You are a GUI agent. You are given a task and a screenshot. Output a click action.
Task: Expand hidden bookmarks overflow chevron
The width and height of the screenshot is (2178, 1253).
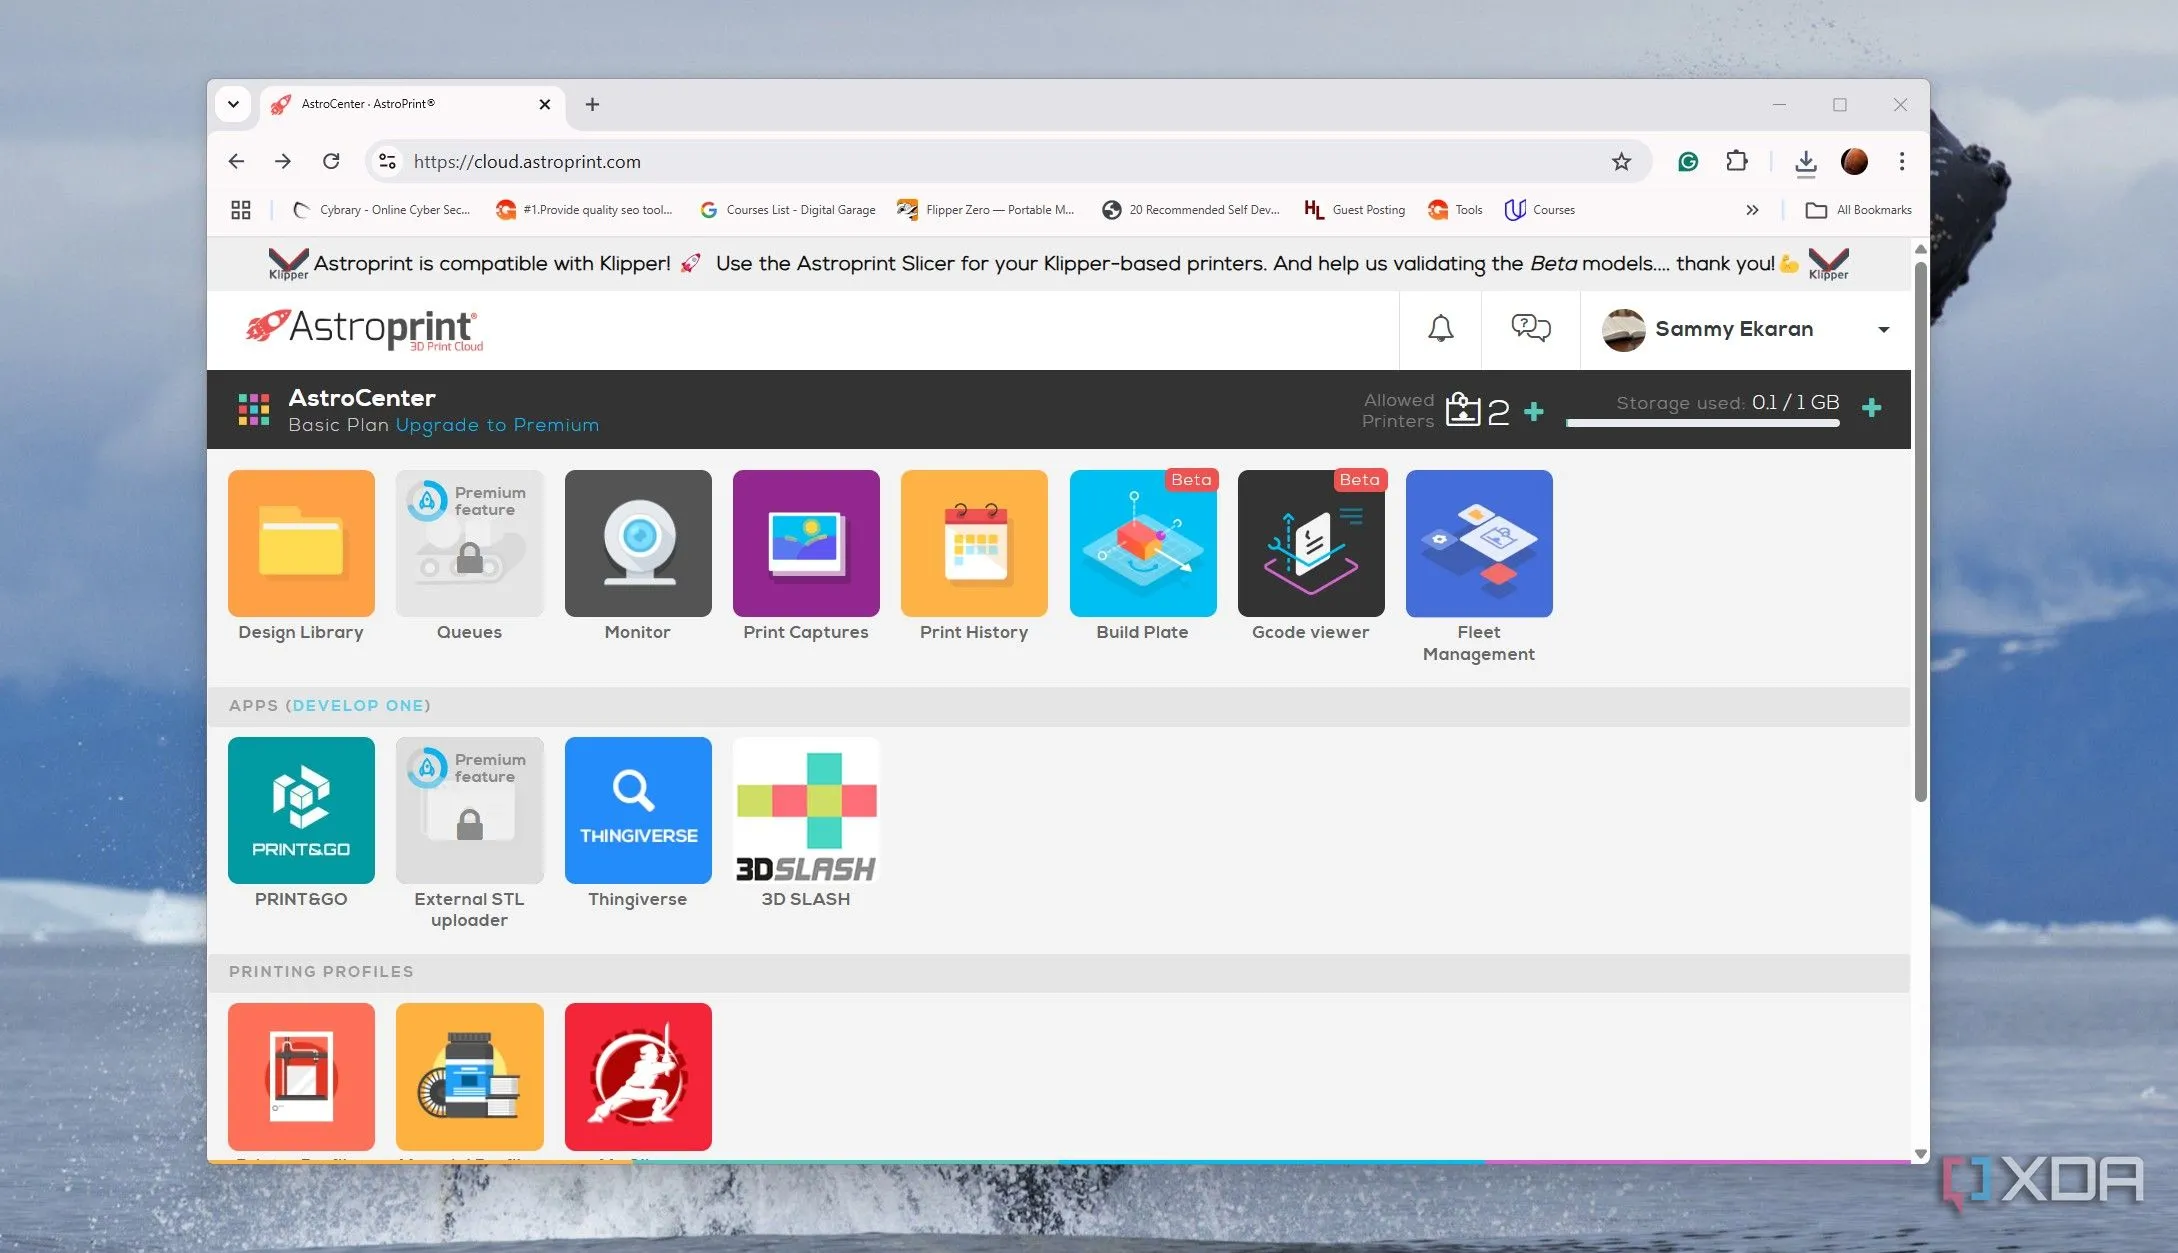(1752, 210)
